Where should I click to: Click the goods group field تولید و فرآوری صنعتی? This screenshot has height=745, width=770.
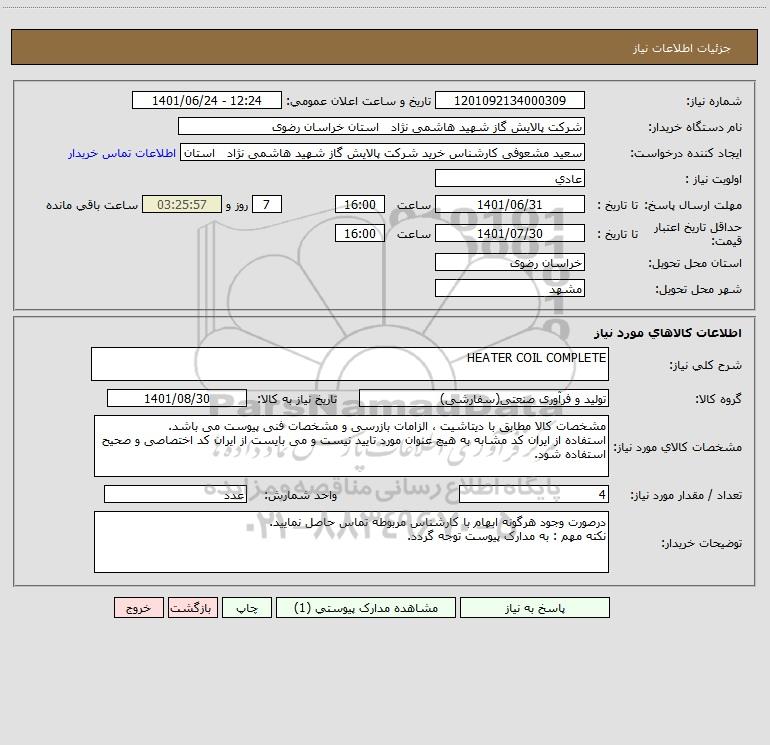click(x=484, y=398)
